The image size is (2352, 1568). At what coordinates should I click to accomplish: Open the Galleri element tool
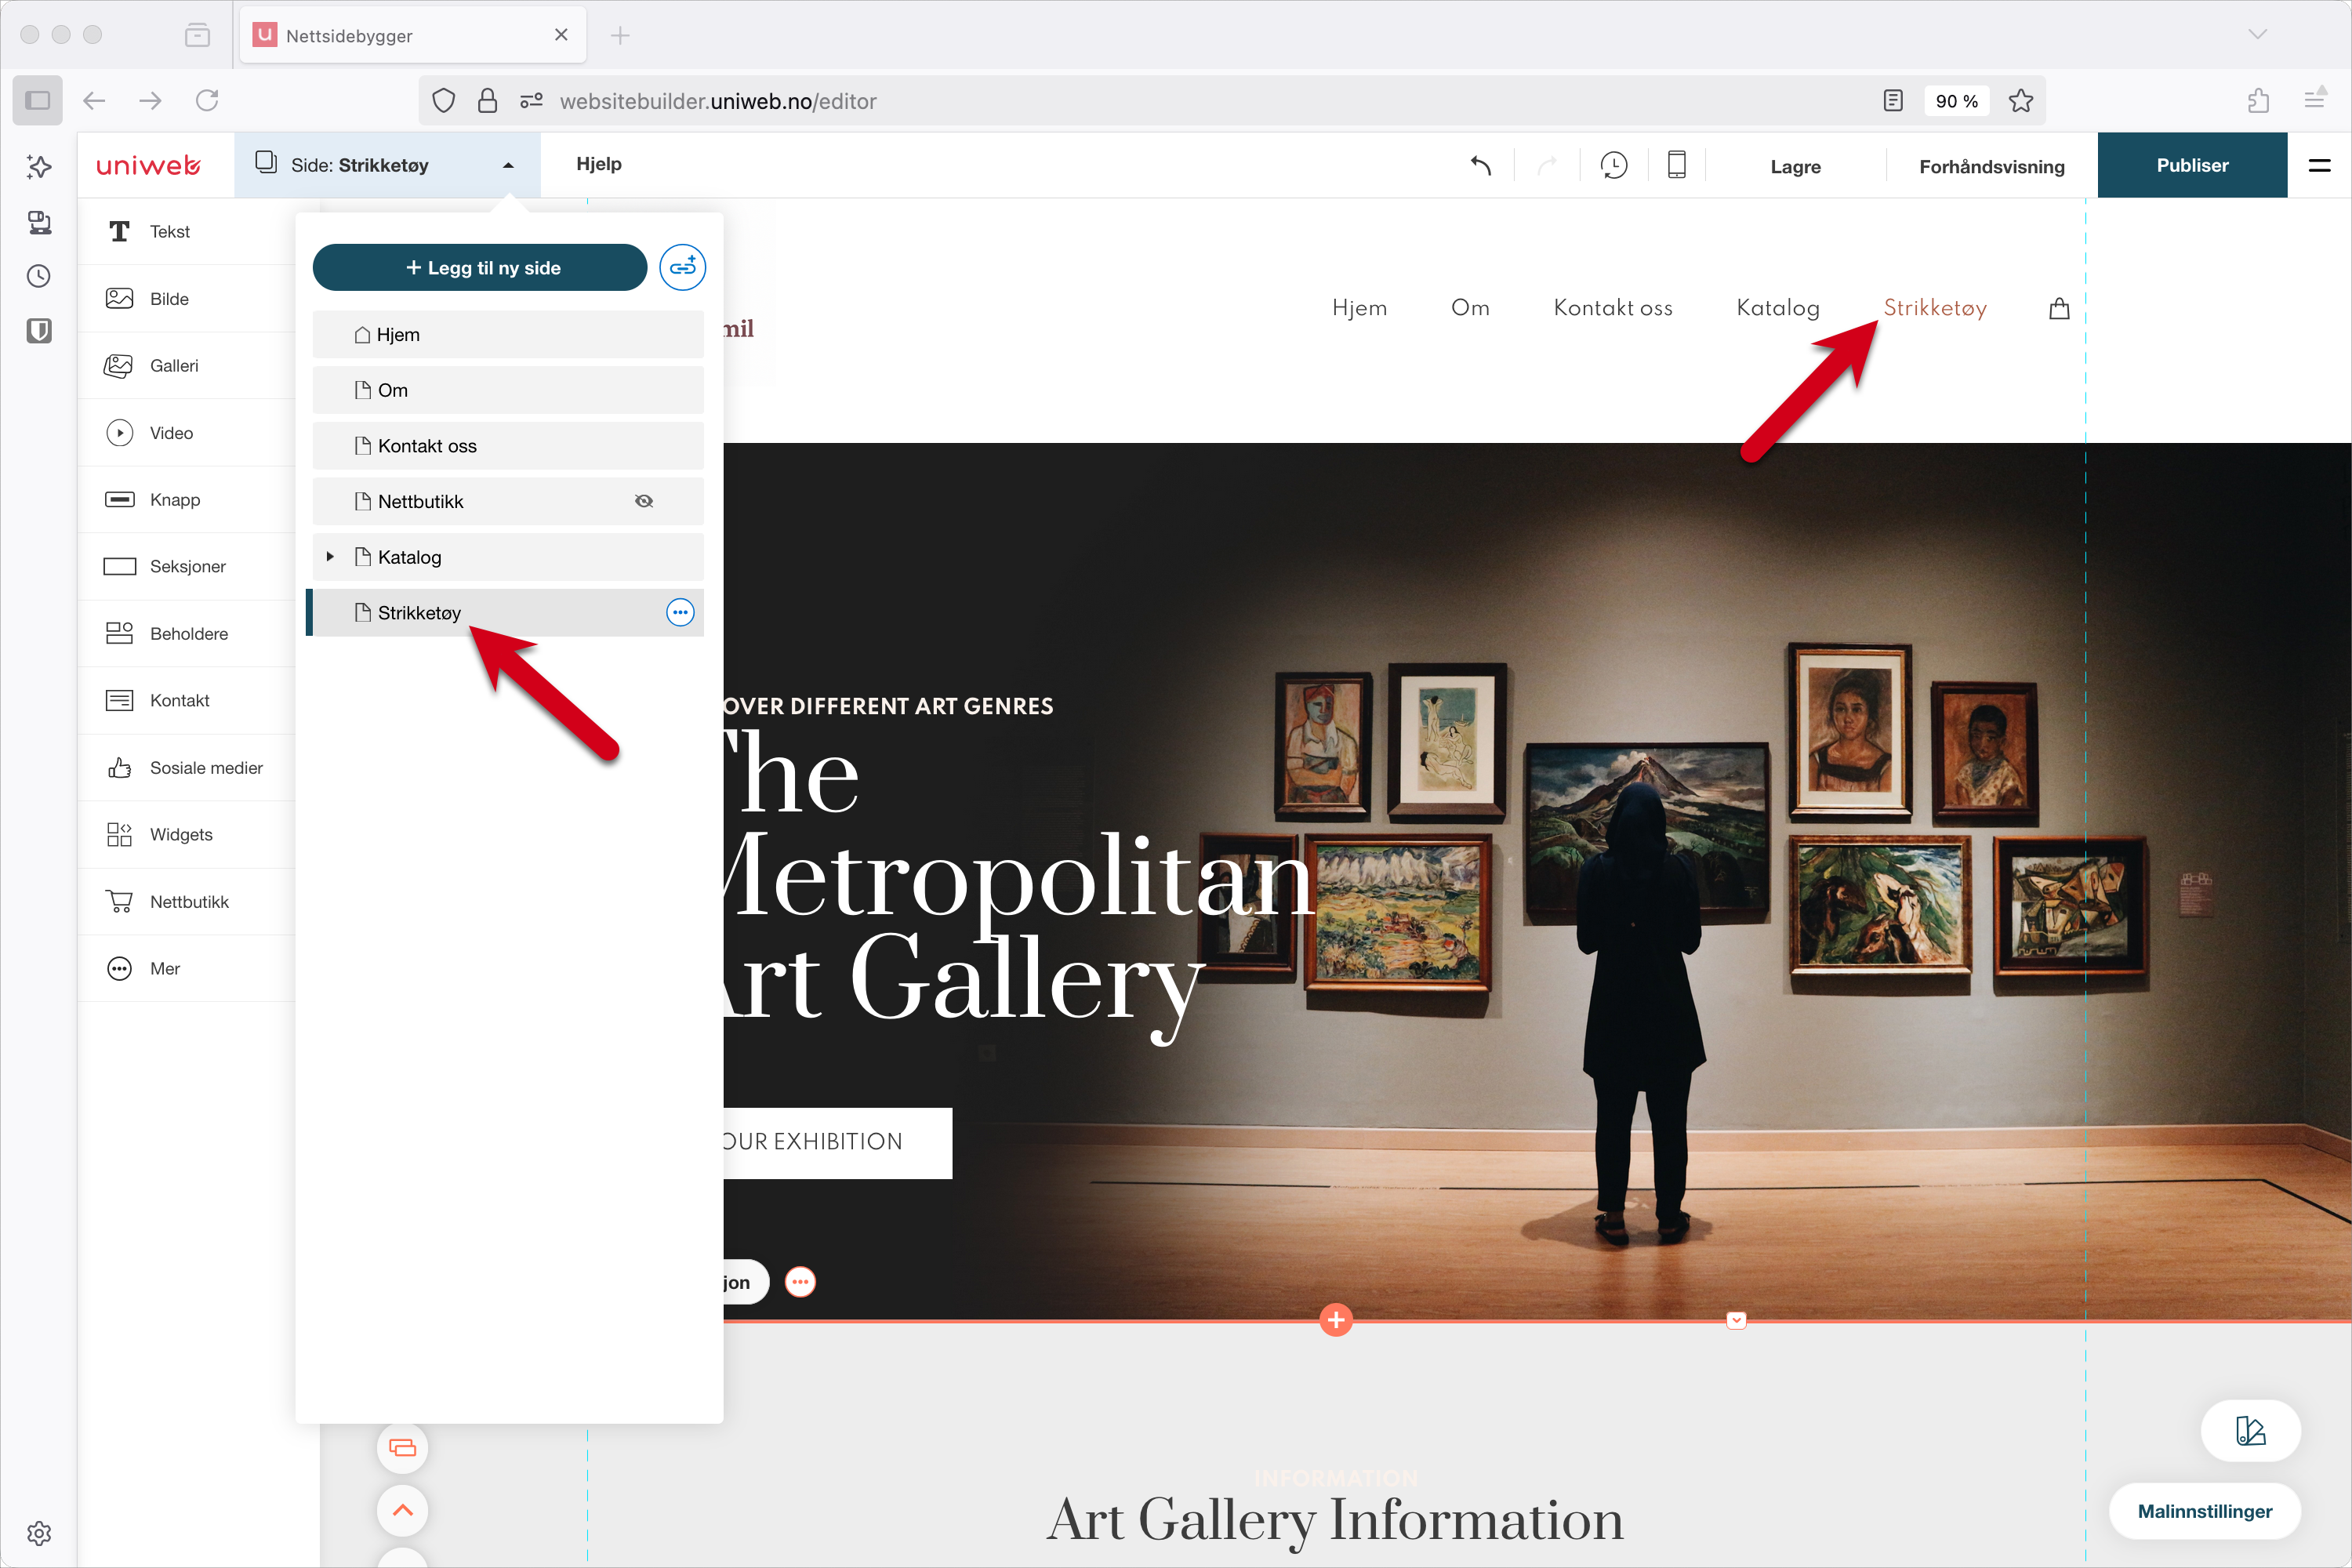[x=187, y=365]
